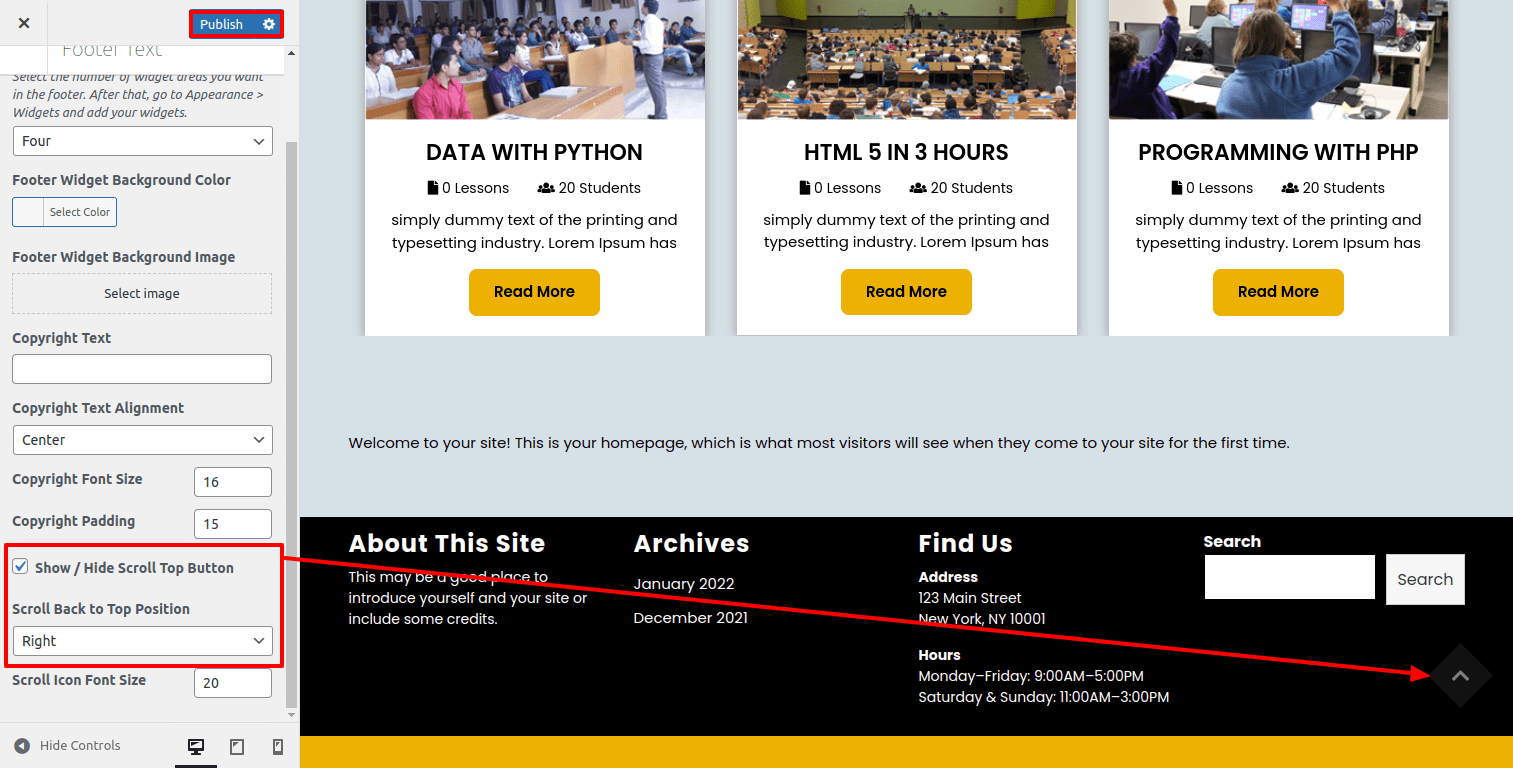The width and height of the screenshot is (1513, 768).
Task: Click the Copyright Font Size field
Action: click(x=232, y=482)
